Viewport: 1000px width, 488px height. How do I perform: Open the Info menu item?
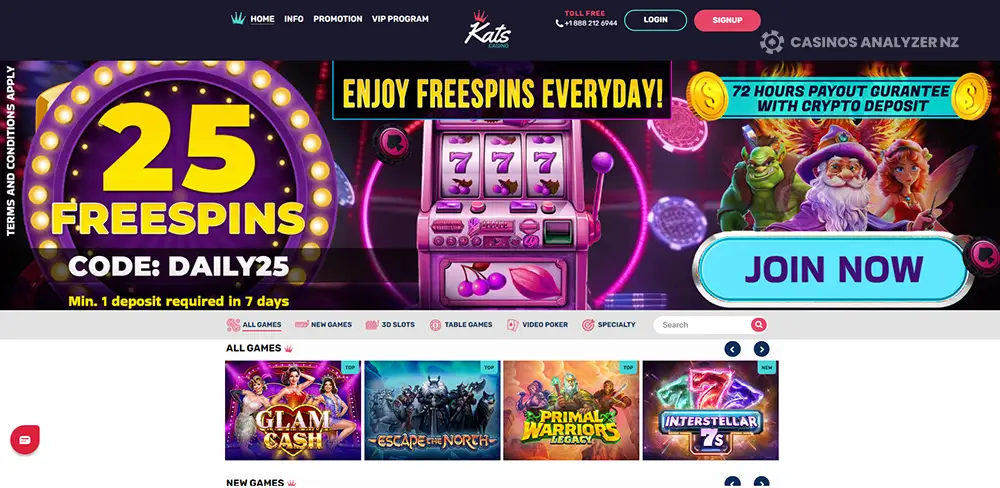tap(293, 19)
